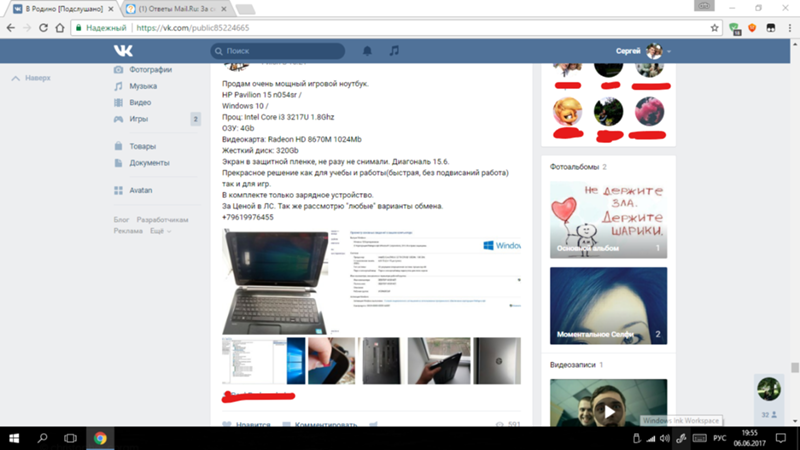Go back in browser history
Viewport: 800px width, 450px height.
point(11,28)
